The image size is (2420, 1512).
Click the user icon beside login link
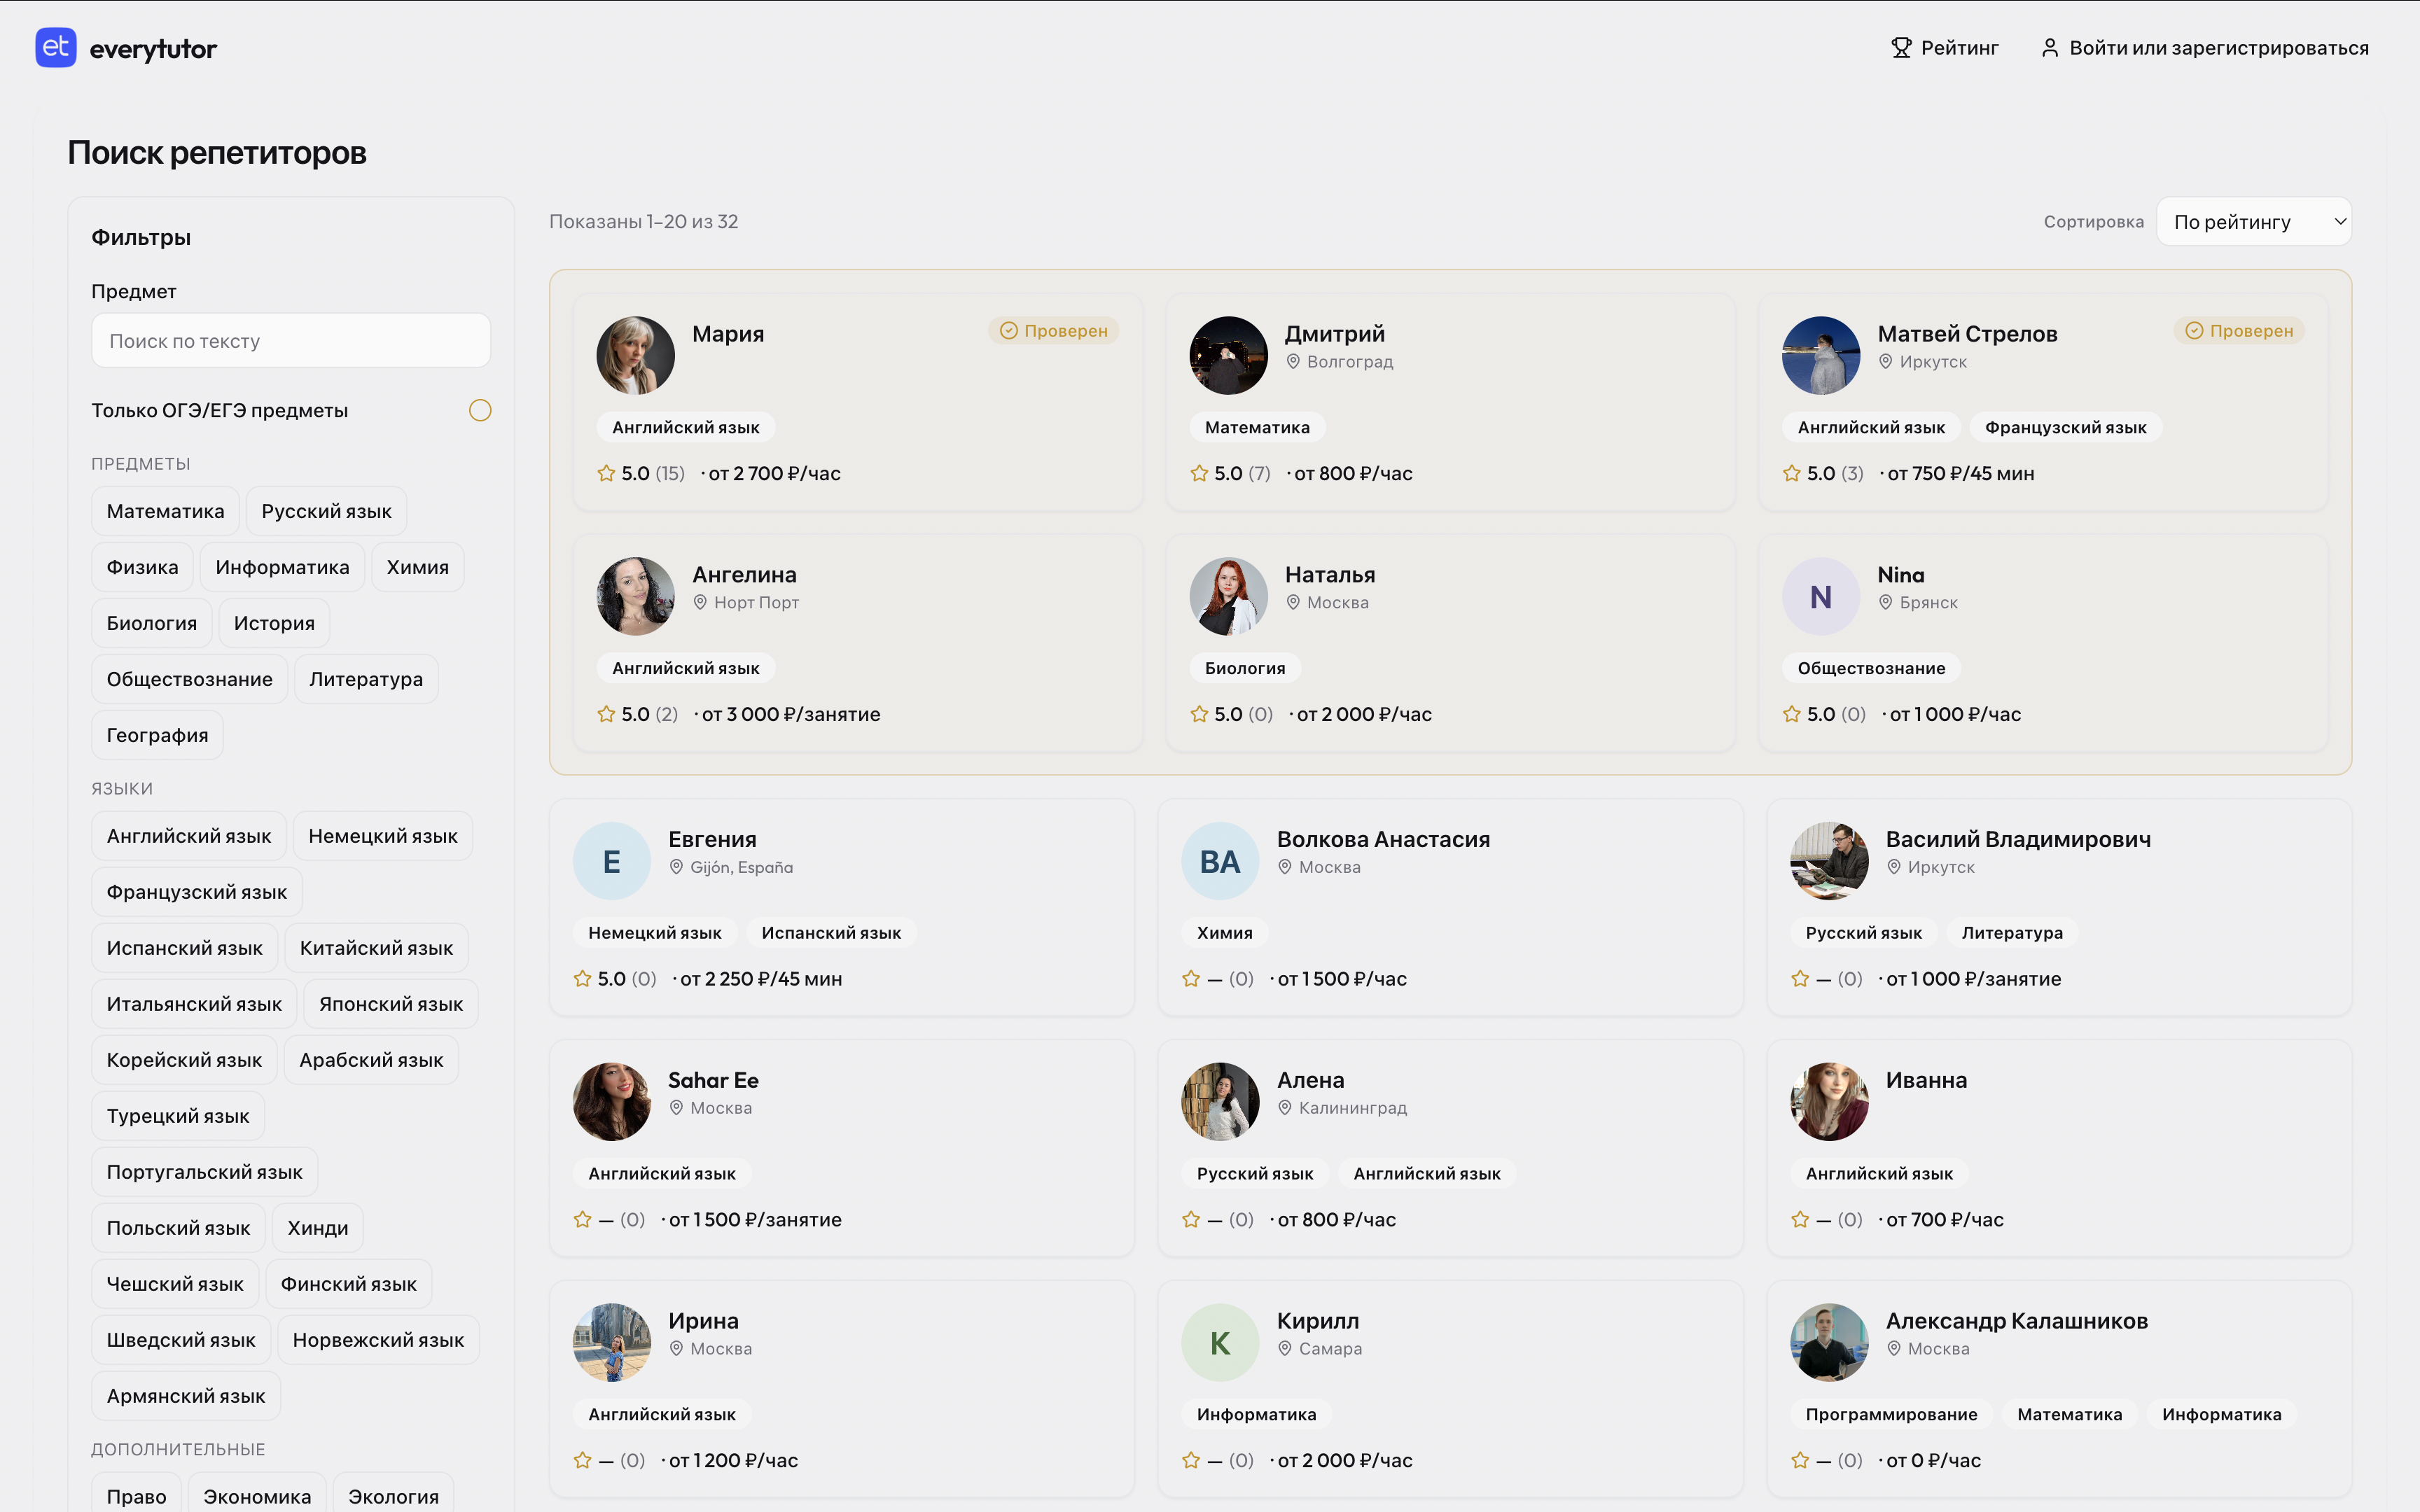pos(2049,48)
